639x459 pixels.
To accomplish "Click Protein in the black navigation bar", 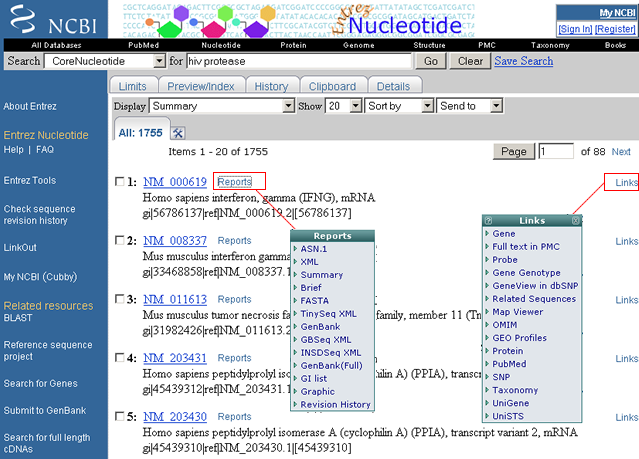I will click(293, 45).
